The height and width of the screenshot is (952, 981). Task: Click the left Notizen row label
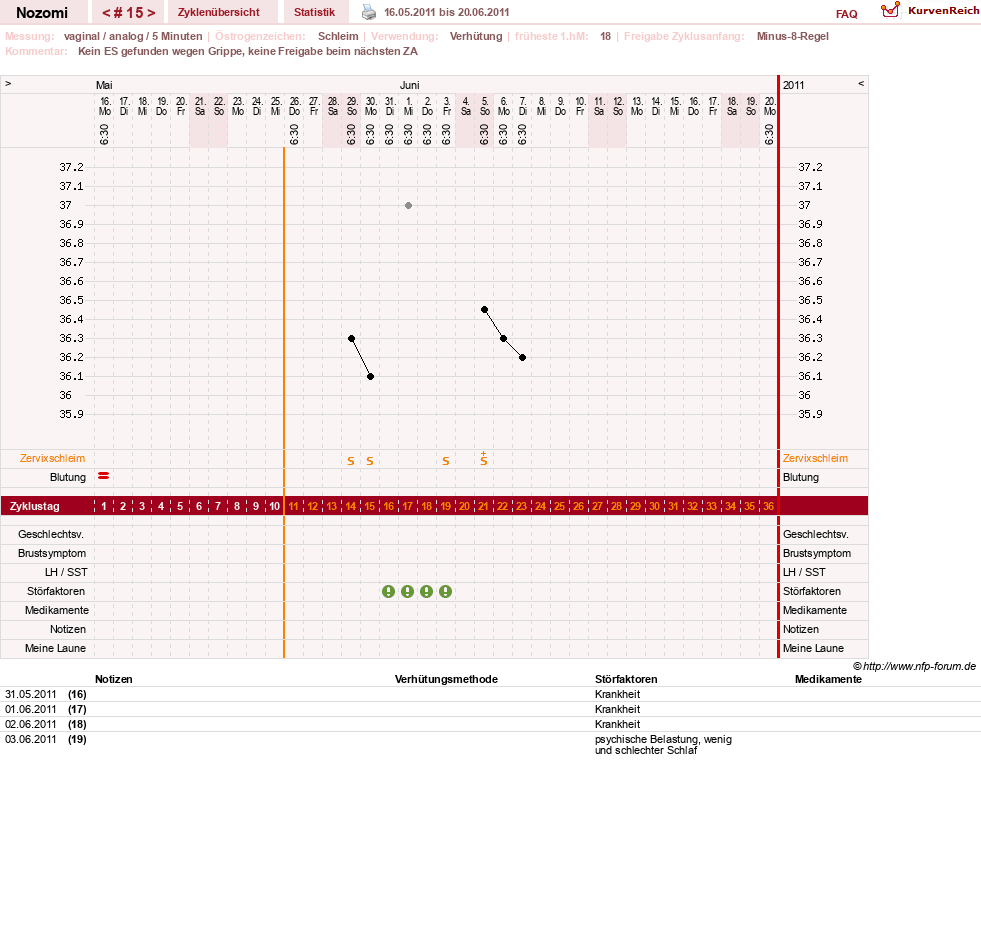pos(68,629)
